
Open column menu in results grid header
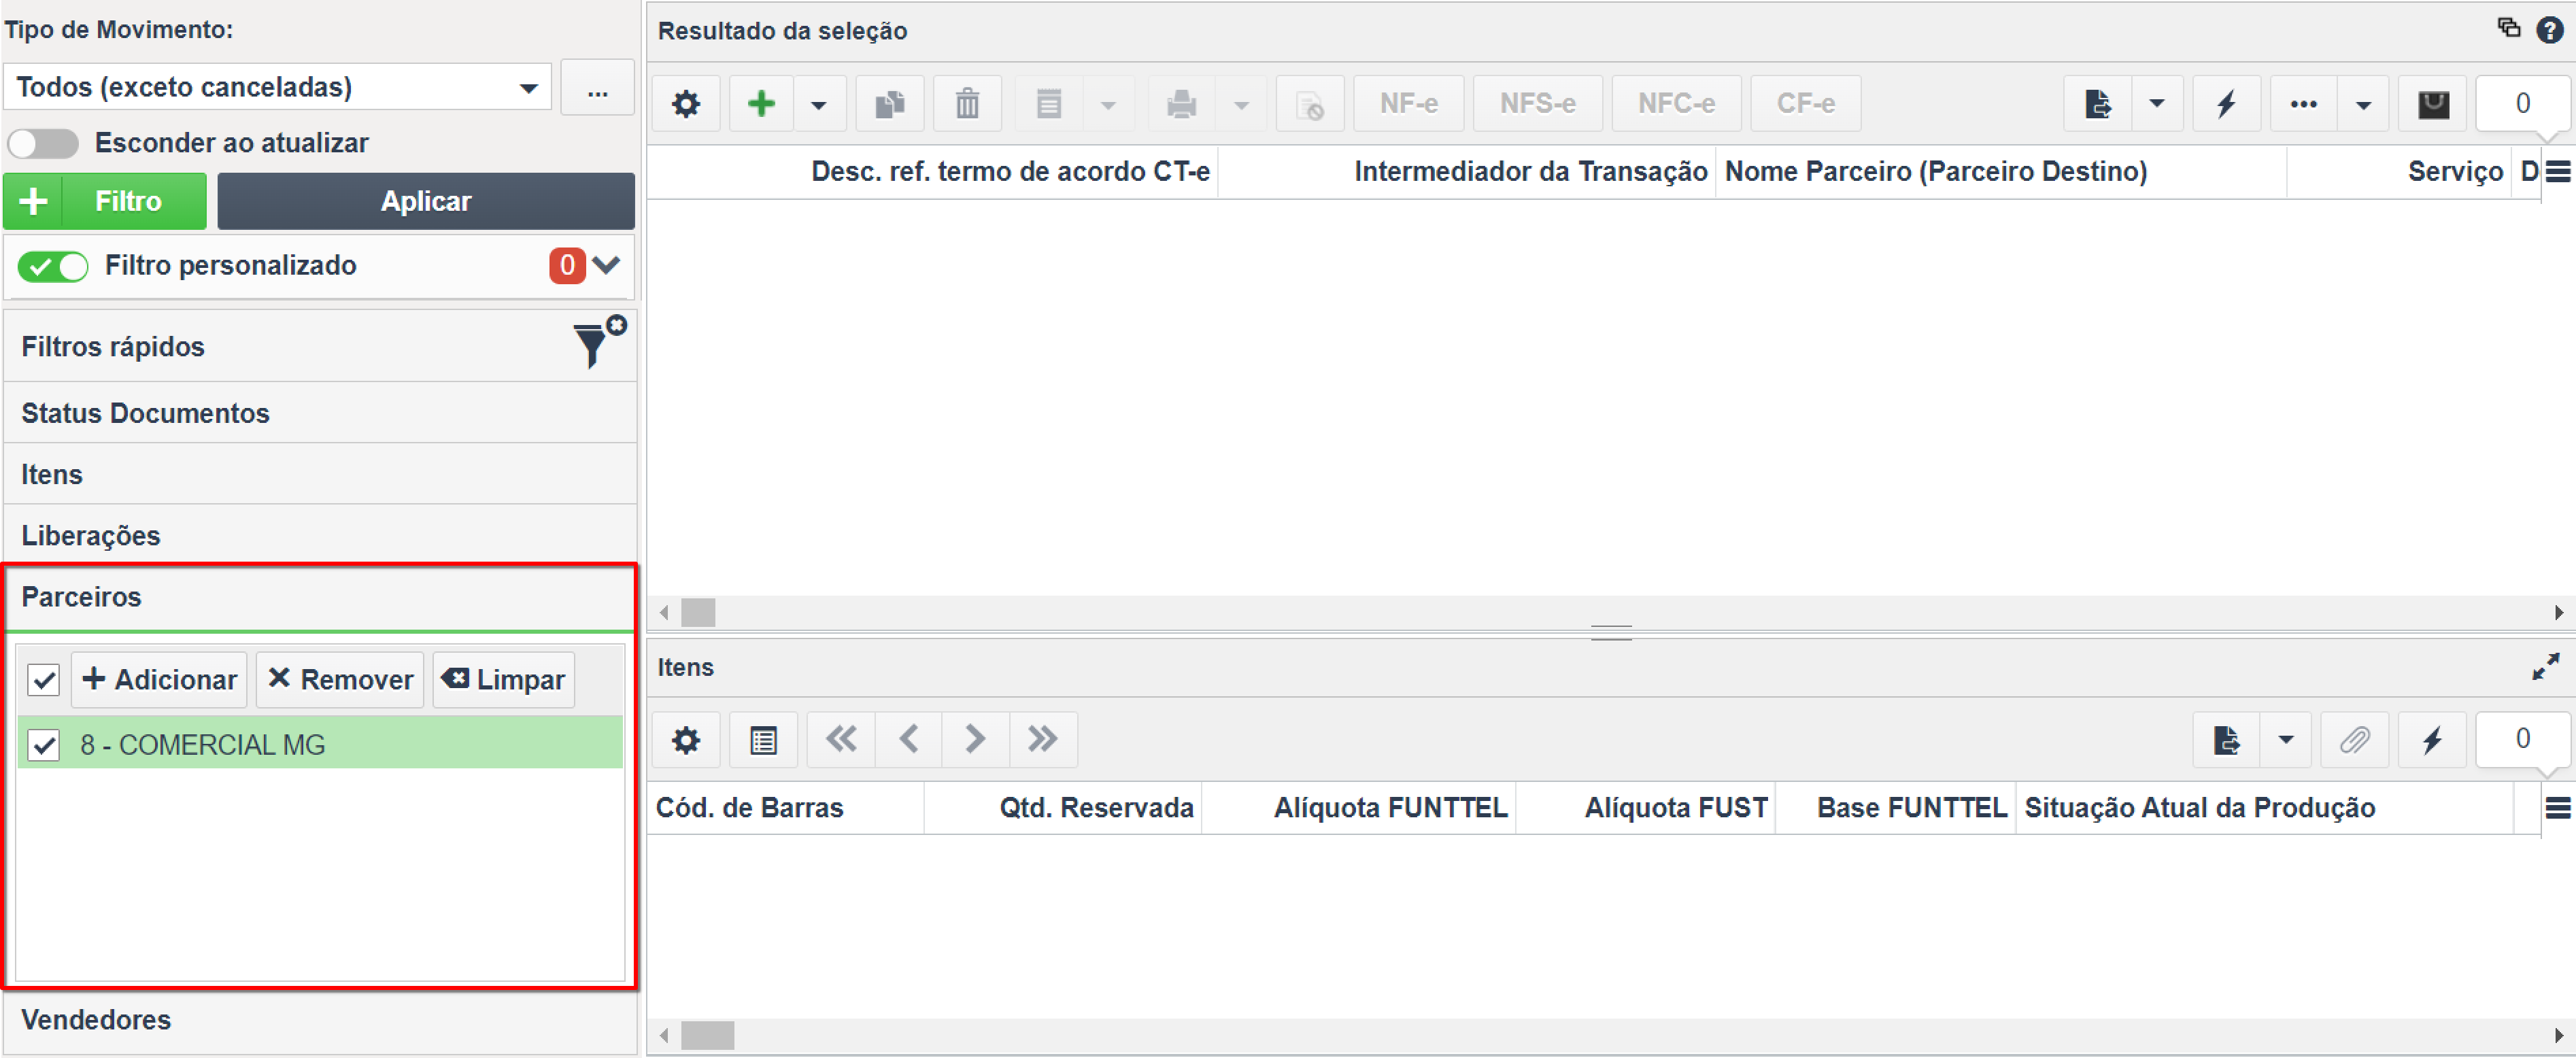(x=2558, y=172)
